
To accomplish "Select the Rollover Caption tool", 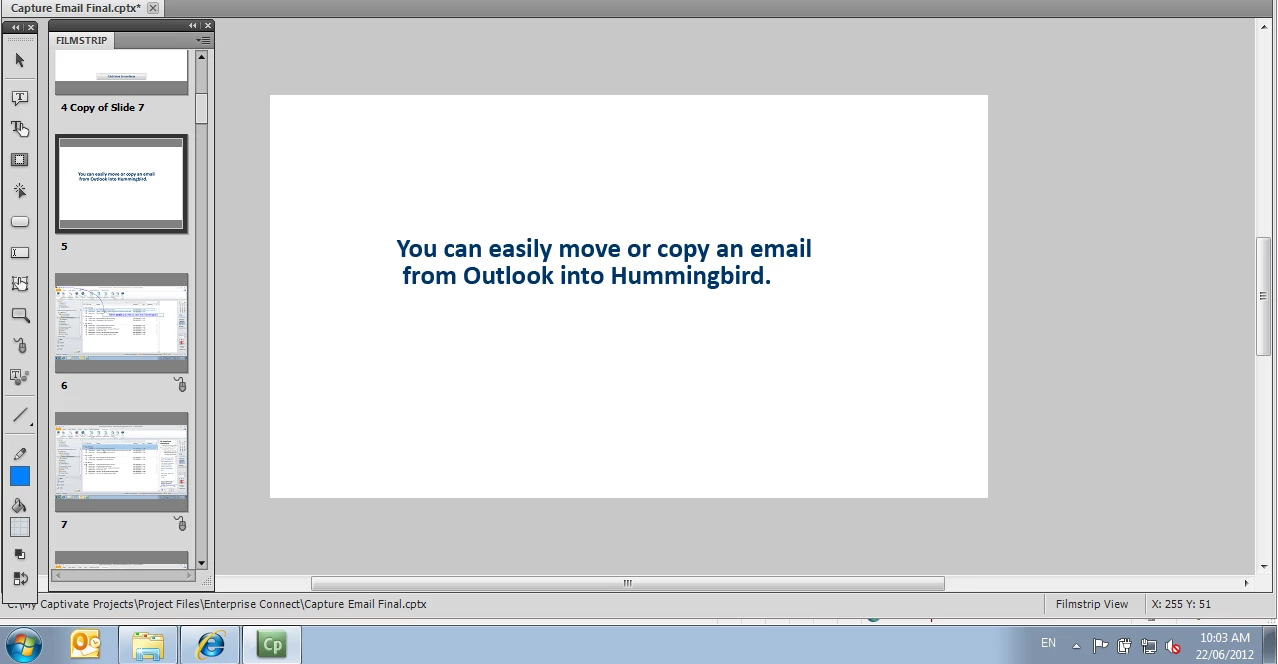I will pyautogui.click(x=19, y=129).
